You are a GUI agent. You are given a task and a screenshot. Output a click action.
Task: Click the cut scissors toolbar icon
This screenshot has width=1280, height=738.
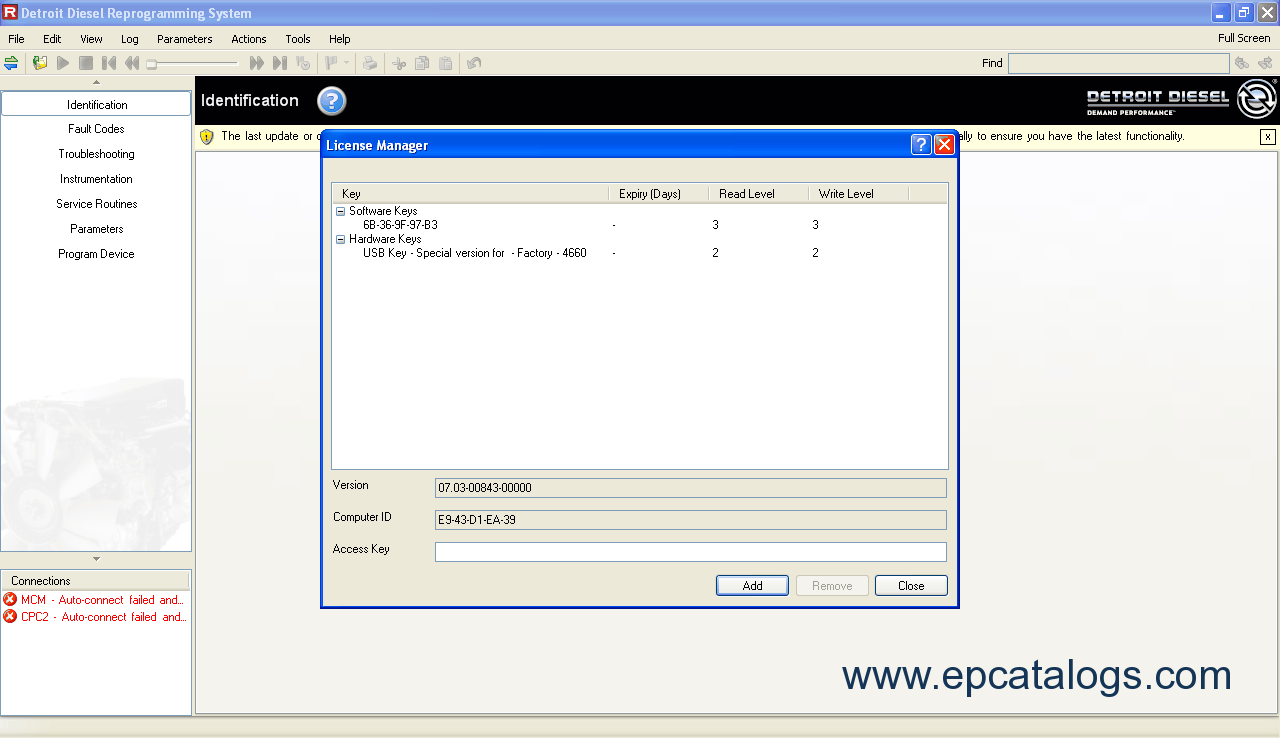(399, 63)
